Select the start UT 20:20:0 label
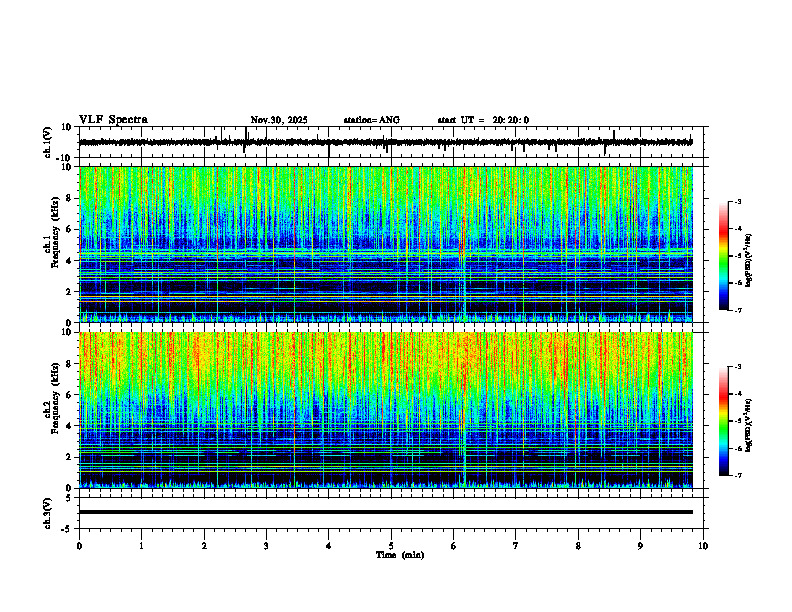Viewport: 792px width, 612px height. pyautogui.click(x=483, y=120)
